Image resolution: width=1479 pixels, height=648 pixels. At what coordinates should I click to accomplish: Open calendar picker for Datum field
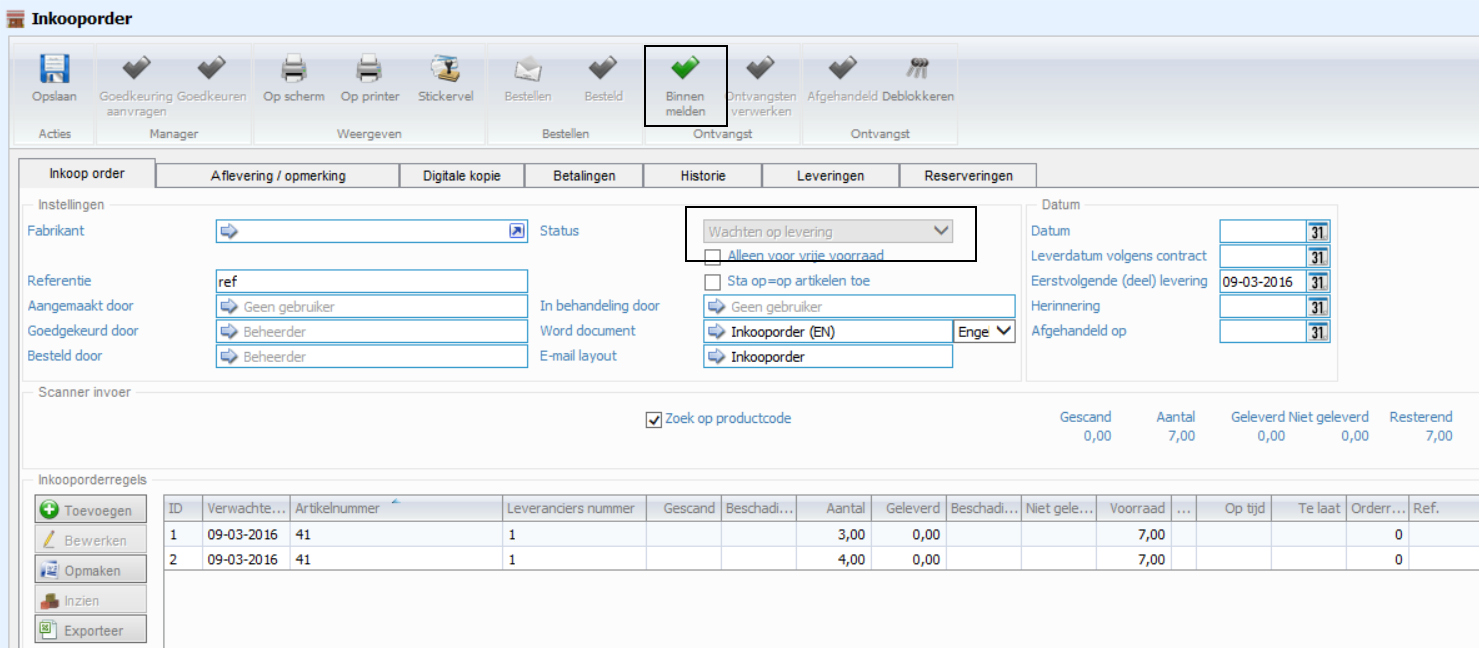pyautogui.click(x=1318, y=231)
